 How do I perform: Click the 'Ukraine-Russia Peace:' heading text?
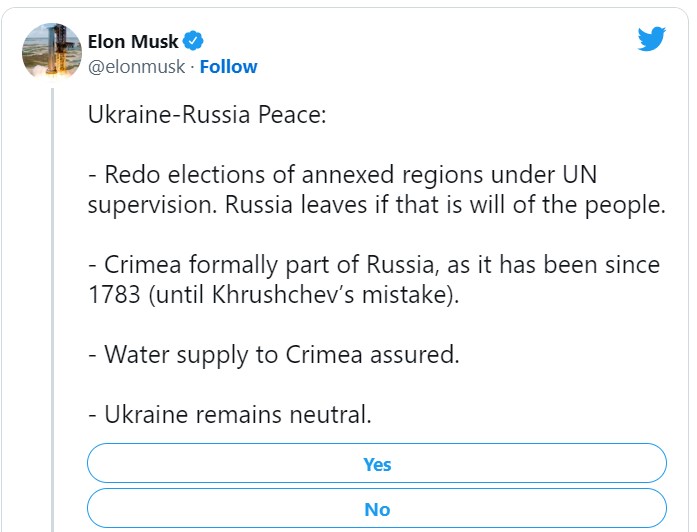(207, 115)
